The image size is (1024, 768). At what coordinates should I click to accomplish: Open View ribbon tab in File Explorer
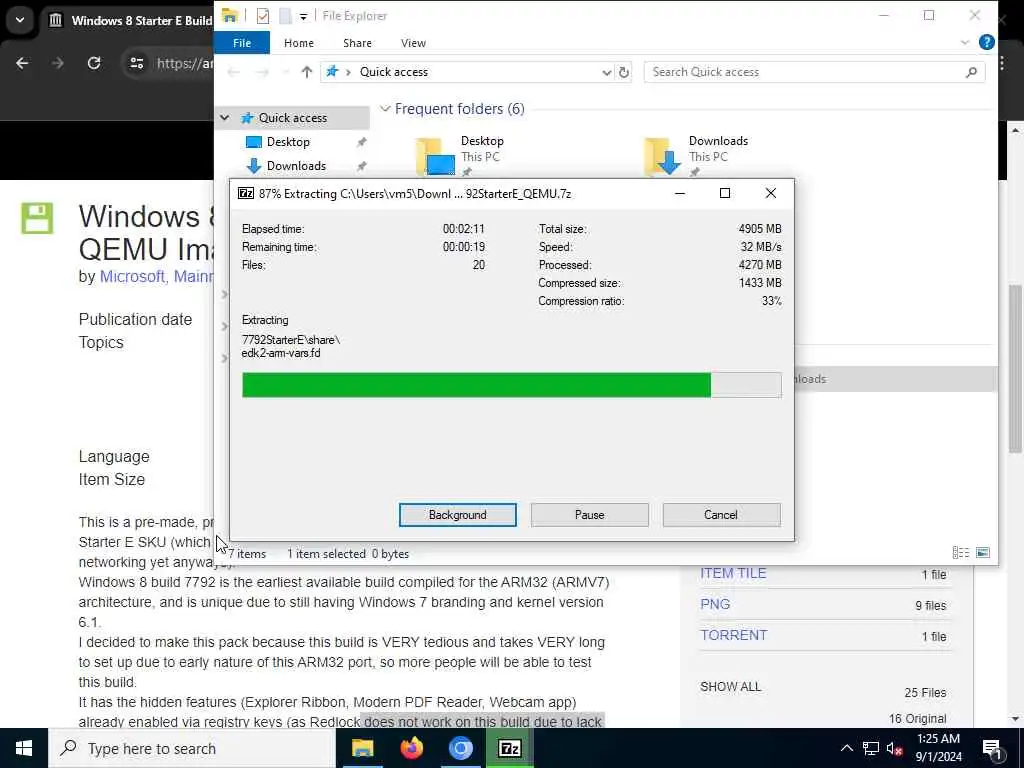pyautogui.click(x=413, y=43)
